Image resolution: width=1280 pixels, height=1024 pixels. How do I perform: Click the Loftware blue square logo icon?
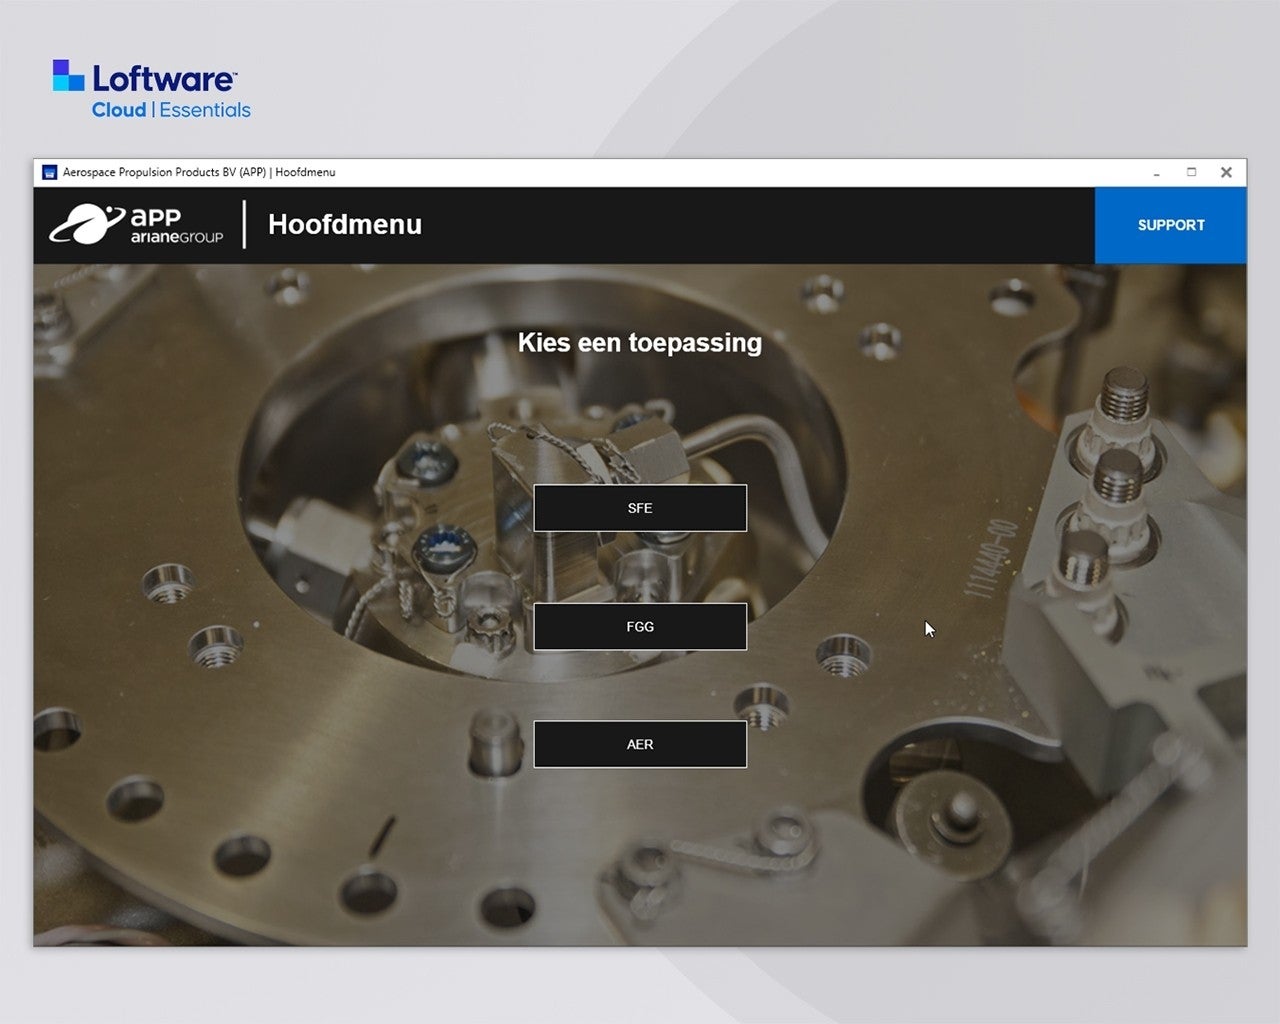click(68, 76)
